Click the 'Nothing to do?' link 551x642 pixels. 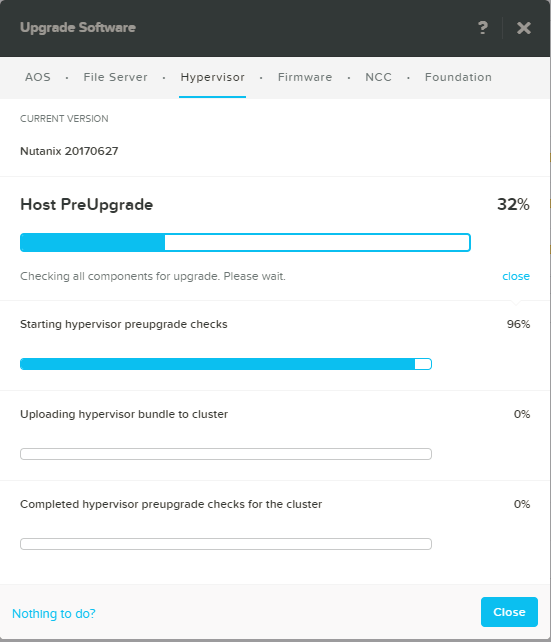[54, 613]
